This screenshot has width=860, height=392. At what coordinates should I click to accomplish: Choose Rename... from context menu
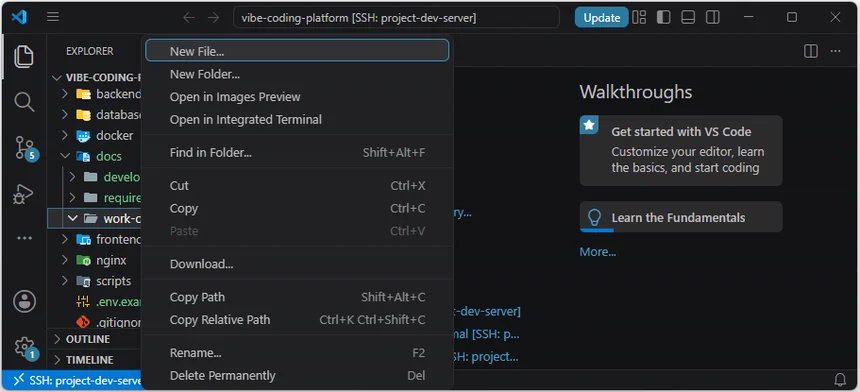click(297, 353)
